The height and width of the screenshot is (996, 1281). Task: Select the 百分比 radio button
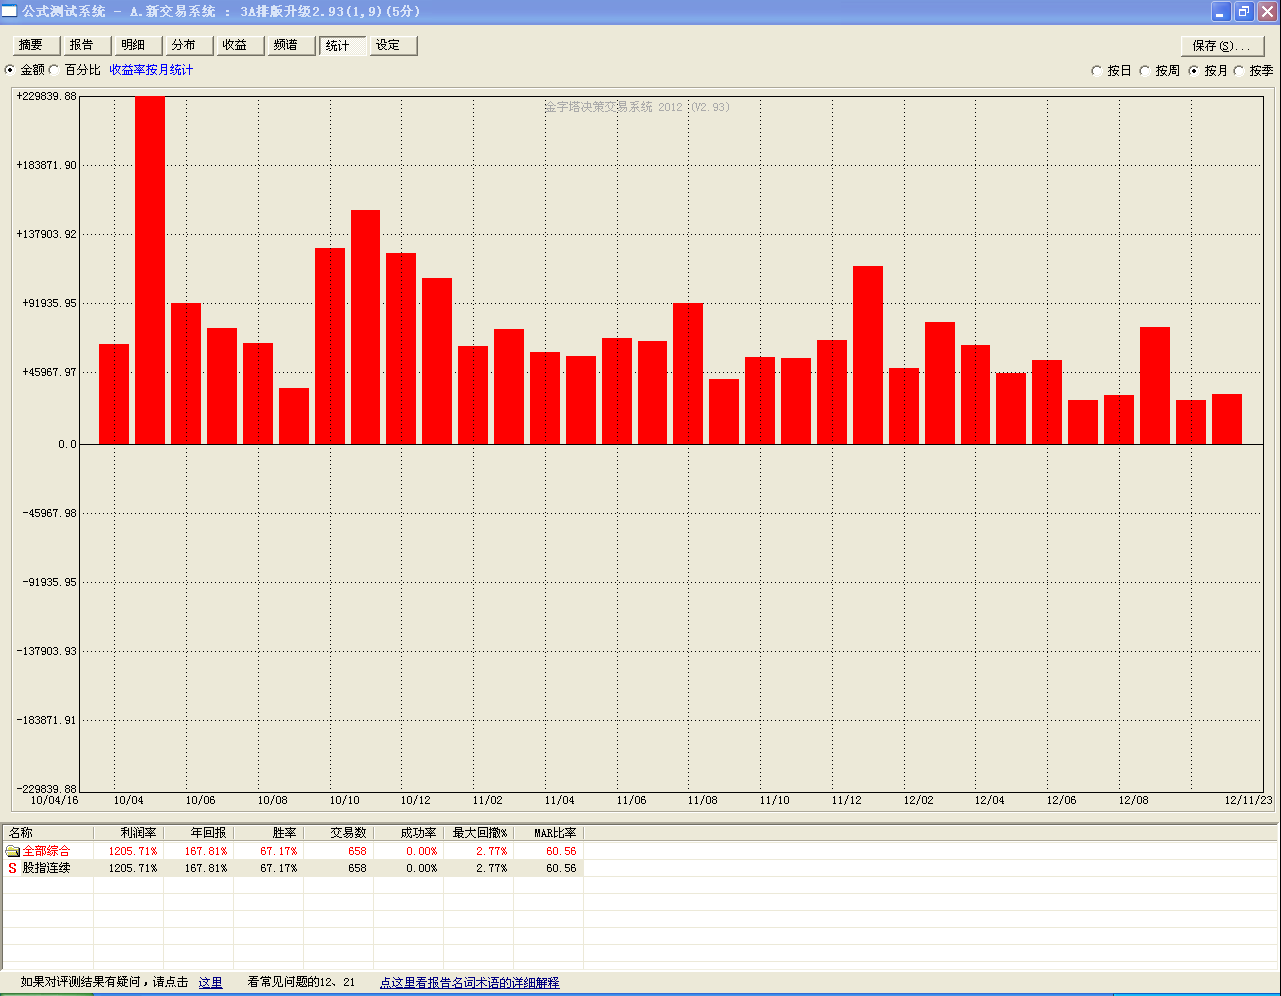(54, 70)
